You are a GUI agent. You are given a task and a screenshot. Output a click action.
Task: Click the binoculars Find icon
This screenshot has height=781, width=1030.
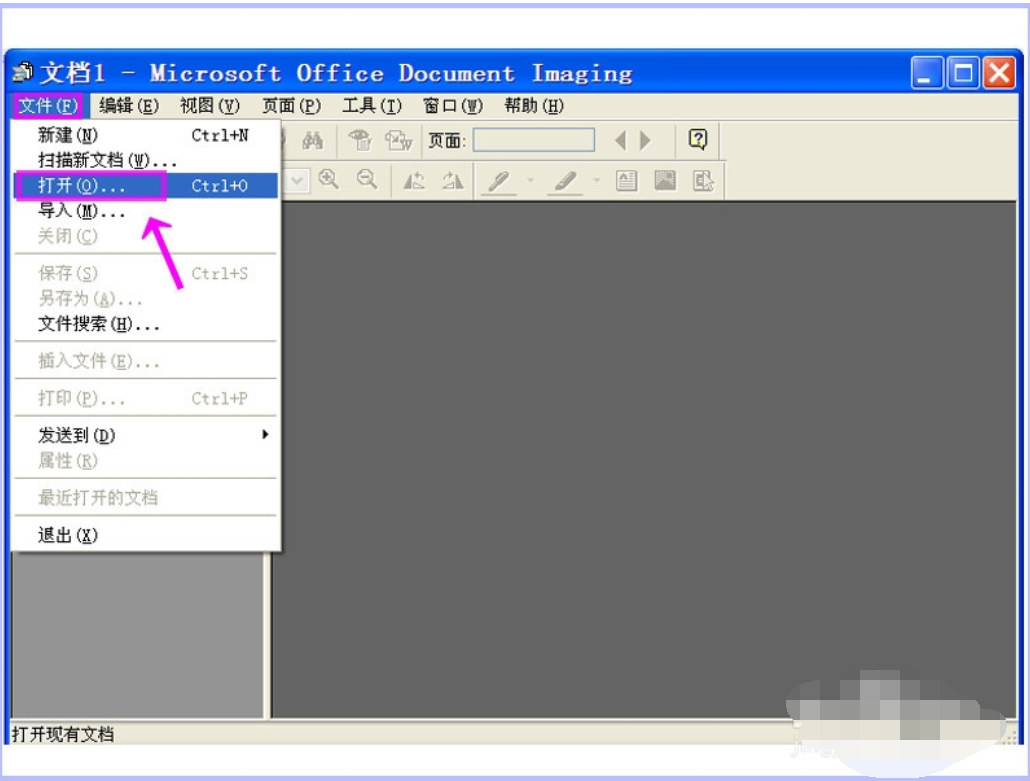click(312, 141)
